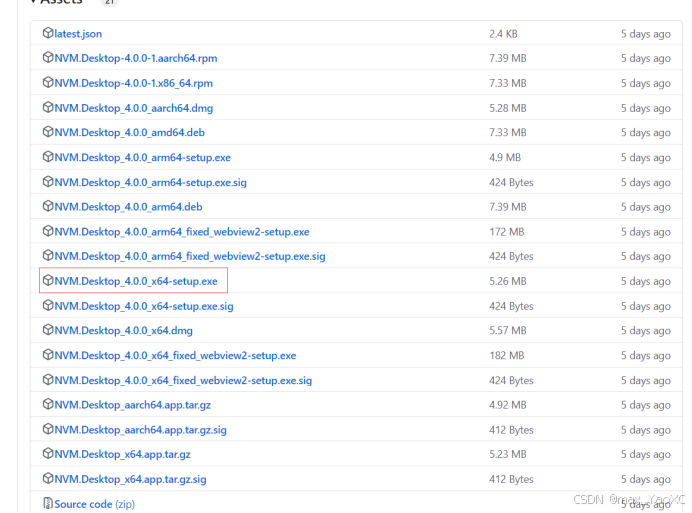Click the 4.9 MB size value
Screen dimensions: 692x513
(x=505, y=158)
